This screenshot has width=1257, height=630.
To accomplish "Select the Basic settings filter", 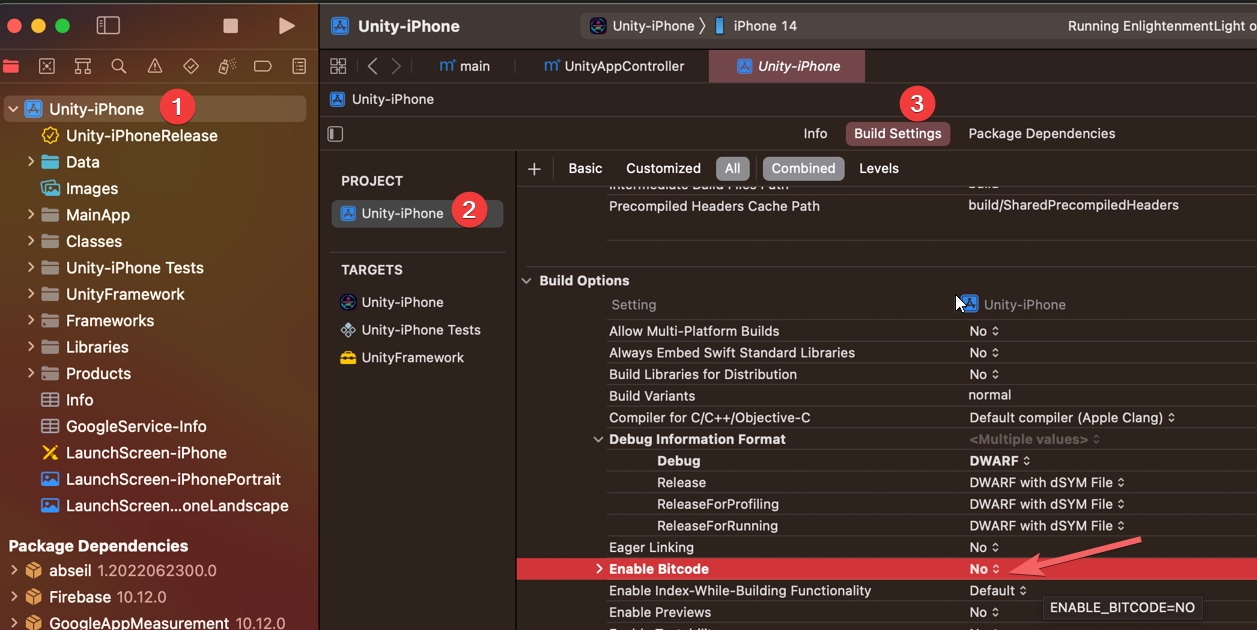I will pyautogui.click(x=585, y=169).
